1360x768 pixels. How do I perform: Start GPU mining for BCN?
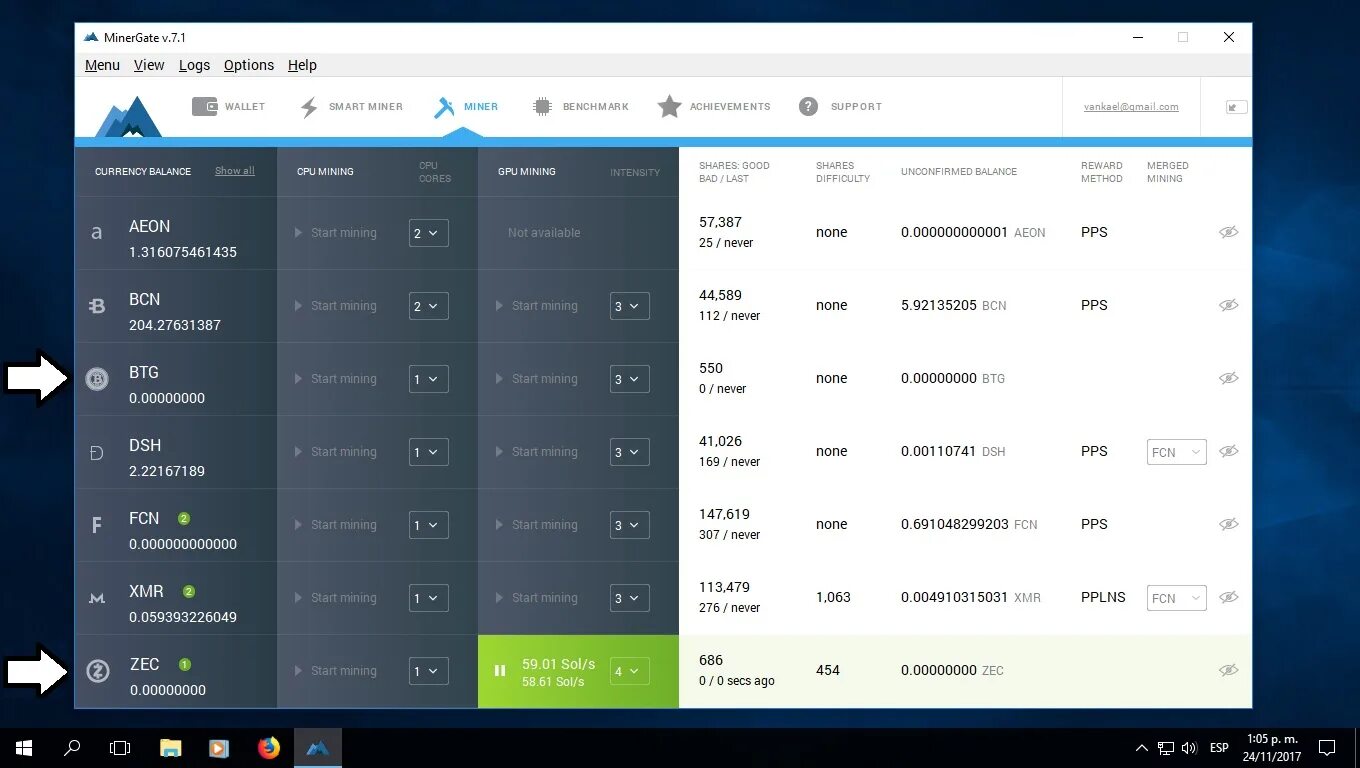[536, 306]
